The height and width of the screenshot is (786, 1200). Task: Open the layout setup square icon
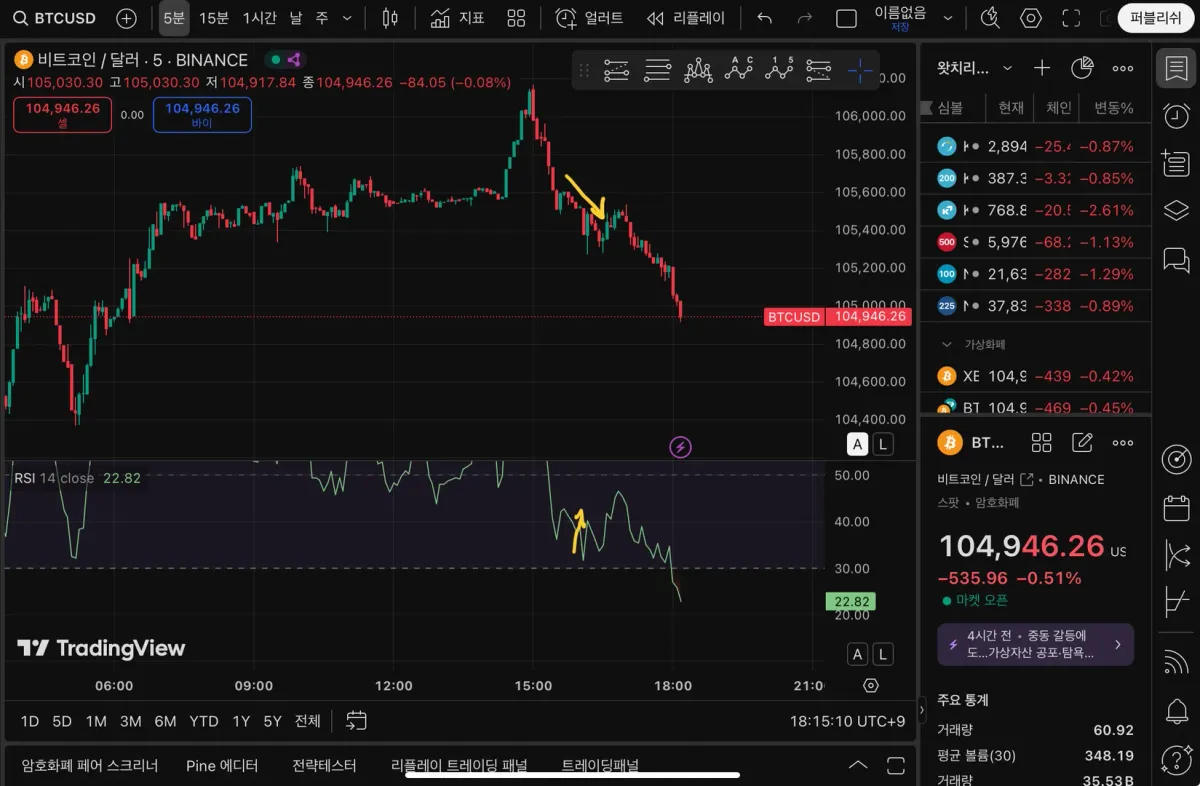pyautogui.click(x=846, y=18)
